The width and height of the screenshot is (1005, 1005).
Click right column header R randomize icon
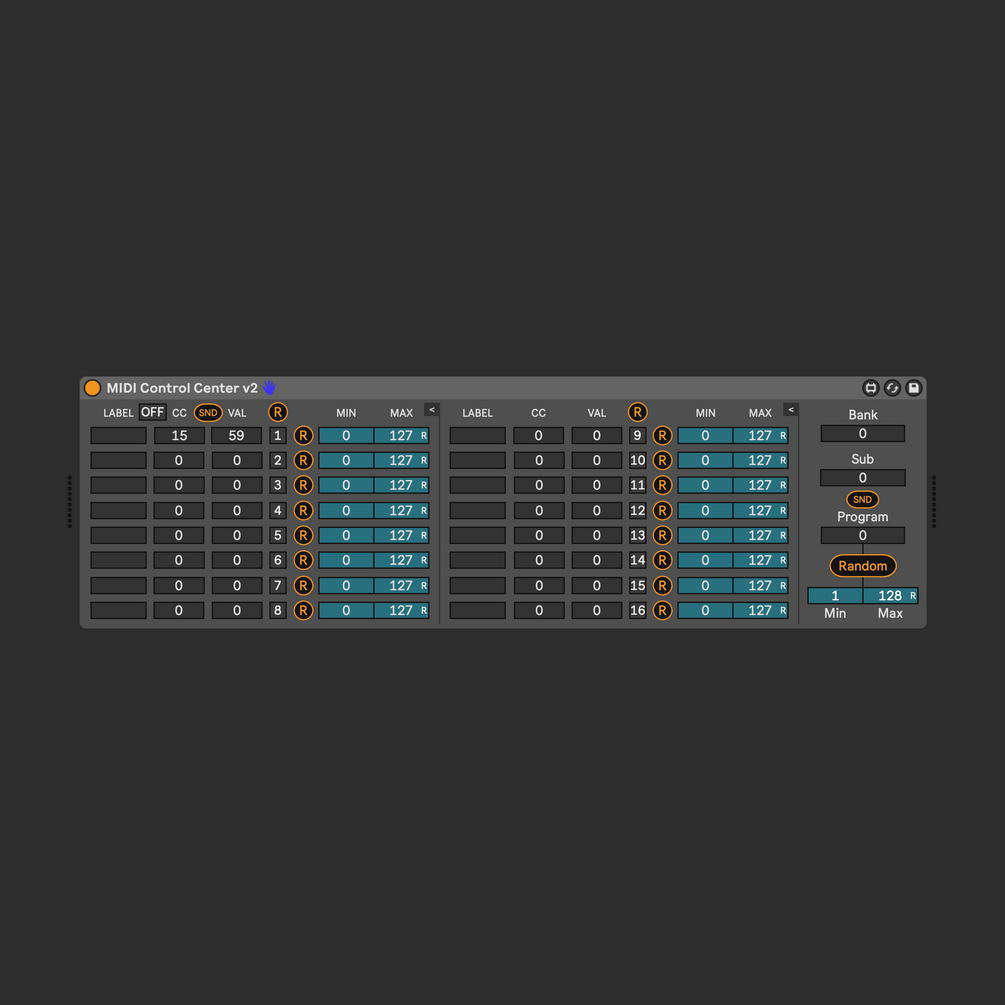click(637, 412)
